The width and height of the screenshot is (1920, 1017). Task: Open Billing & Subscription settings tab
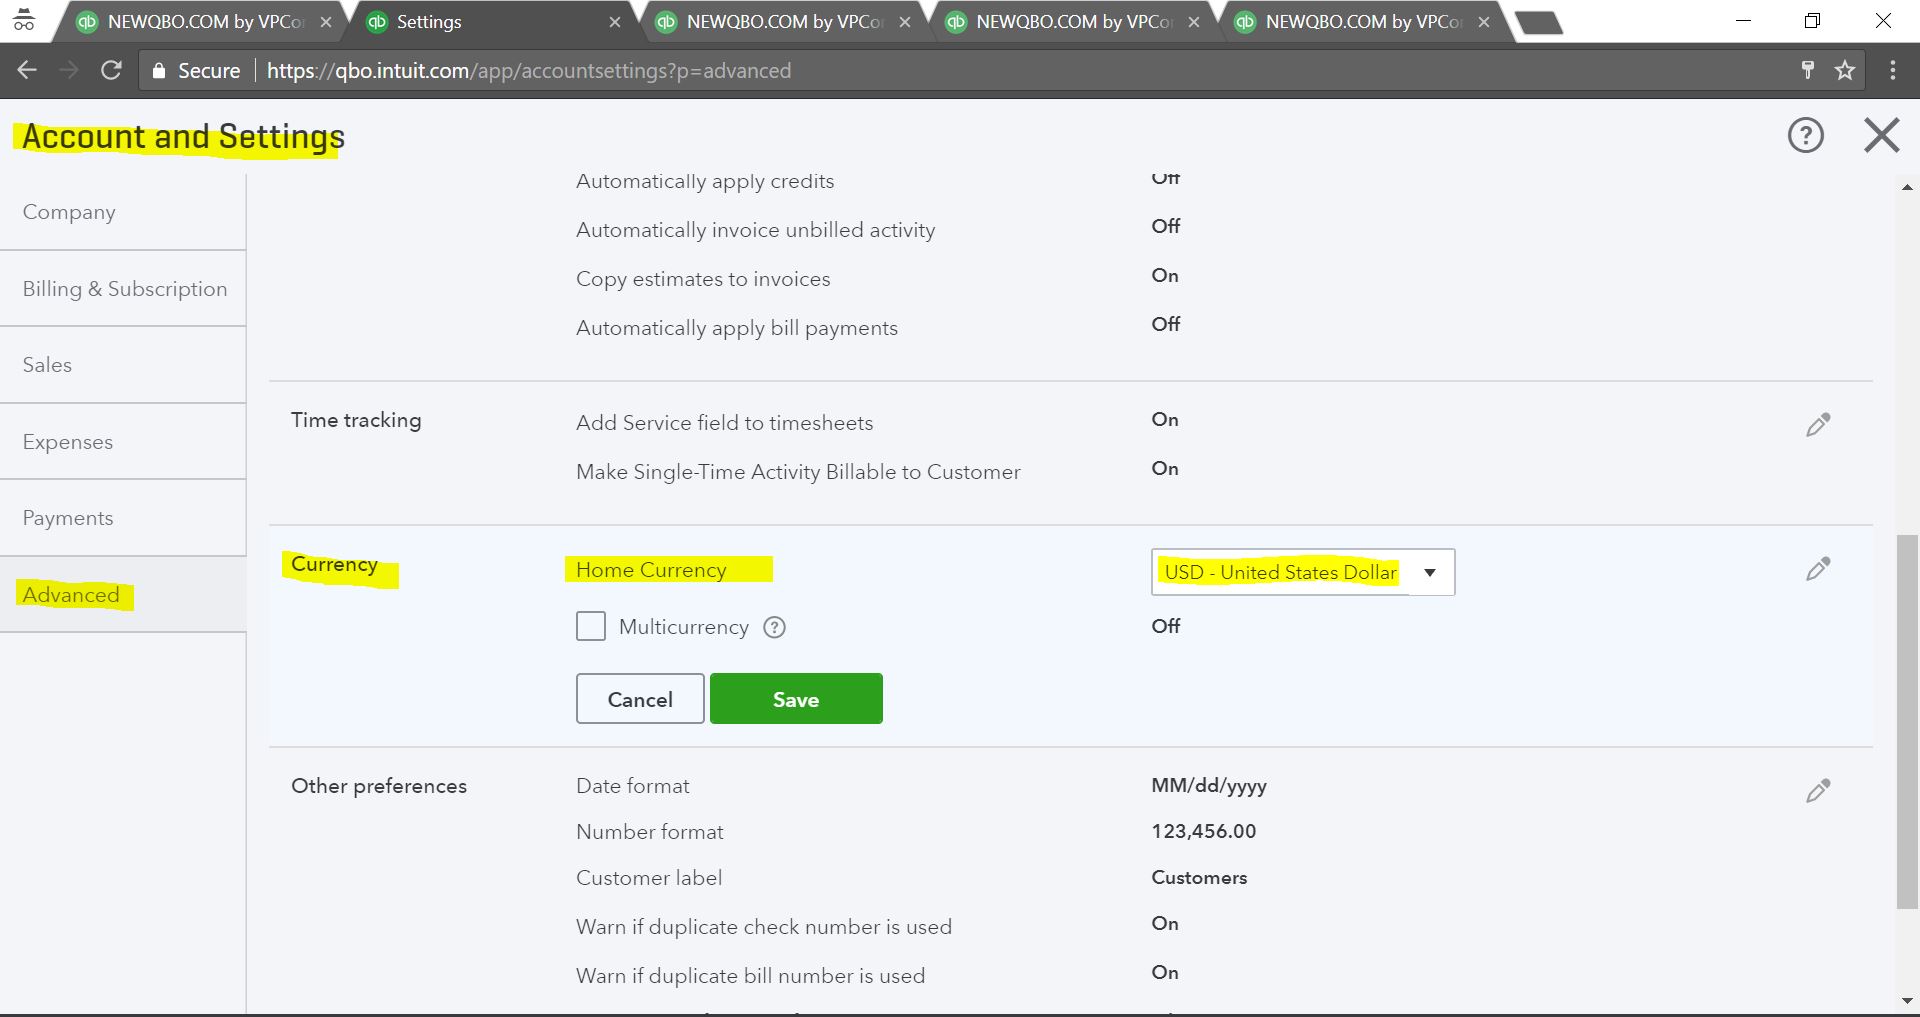[x=125, y=289]
